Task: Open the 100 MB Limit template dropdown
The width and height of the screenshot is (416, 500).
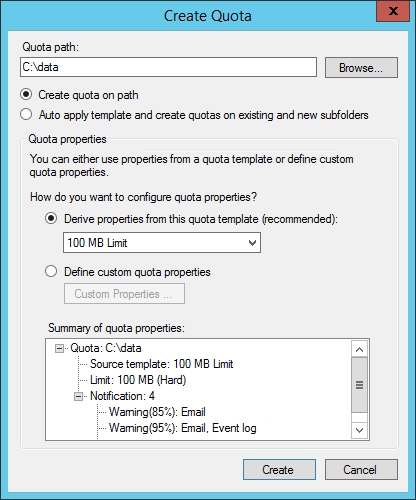Action: [x=162, y=243]
